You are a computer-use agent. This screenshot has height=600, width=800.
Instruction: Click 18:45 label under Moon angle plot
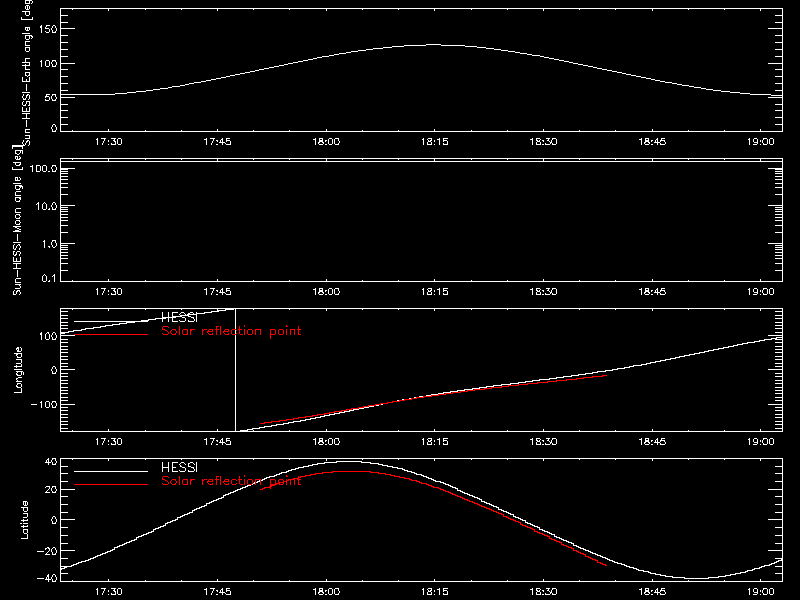[652, 291]
